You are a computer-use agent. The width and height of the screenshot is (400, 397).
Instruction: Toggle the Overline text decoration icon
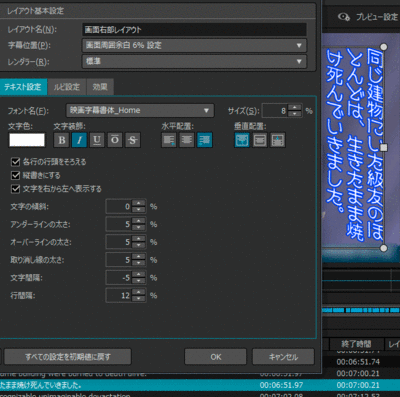tap(115, 140)
